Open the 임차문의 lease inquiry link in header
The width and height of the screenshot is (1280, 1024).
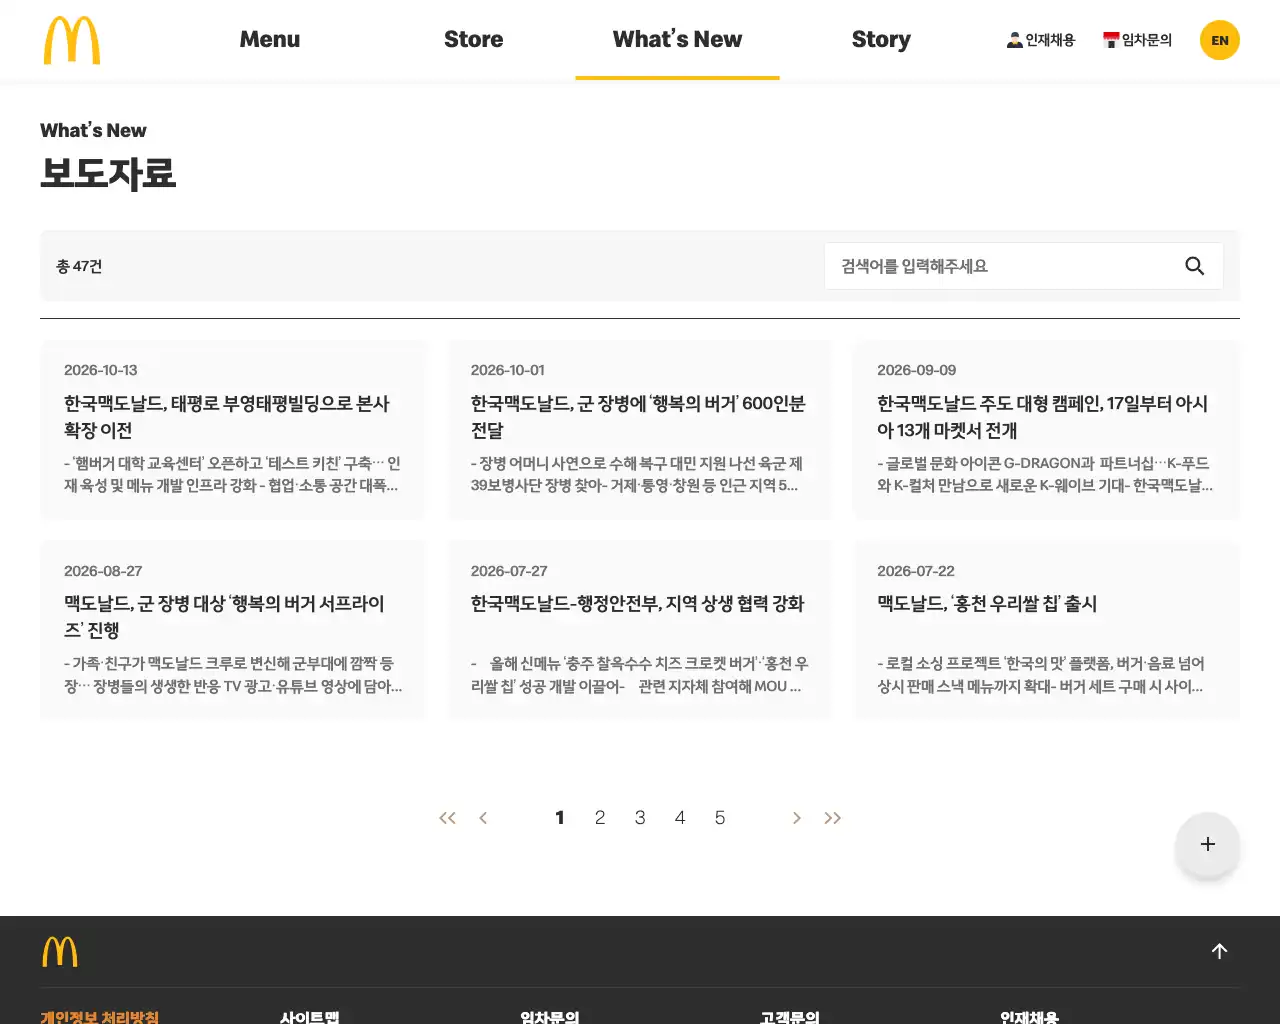(x=1137, y=40)
